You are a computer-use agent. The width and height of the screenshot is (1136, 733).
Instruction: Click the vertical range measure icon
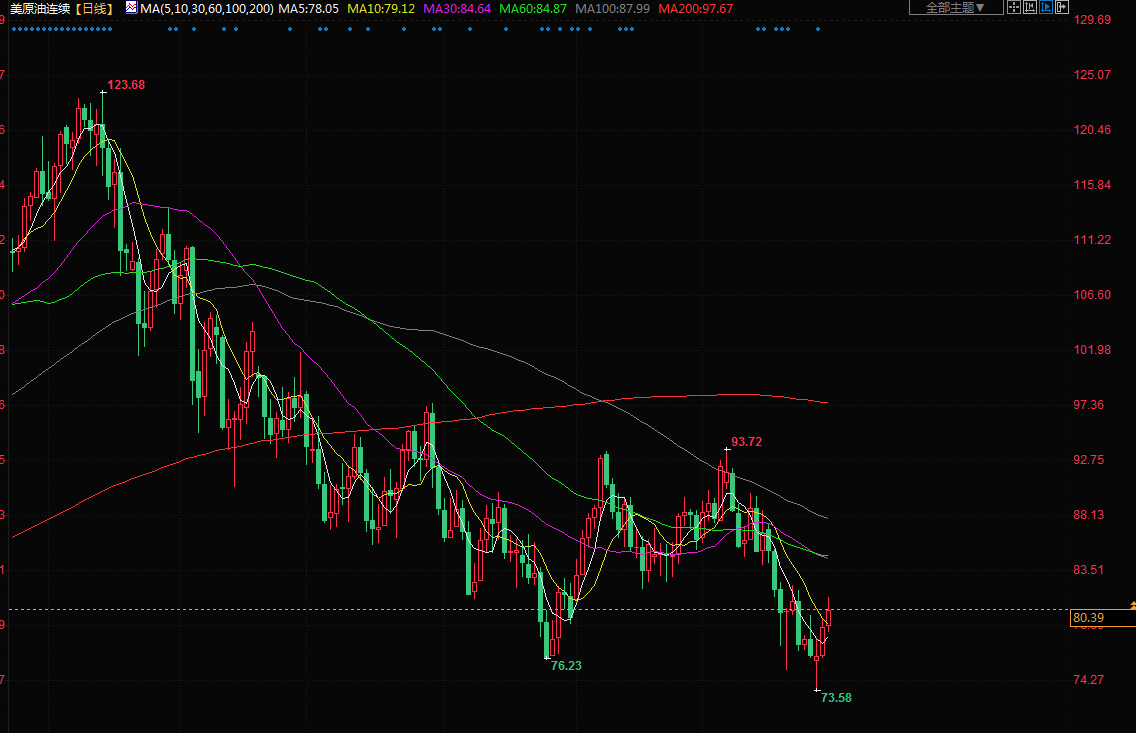click(1030, 7)
